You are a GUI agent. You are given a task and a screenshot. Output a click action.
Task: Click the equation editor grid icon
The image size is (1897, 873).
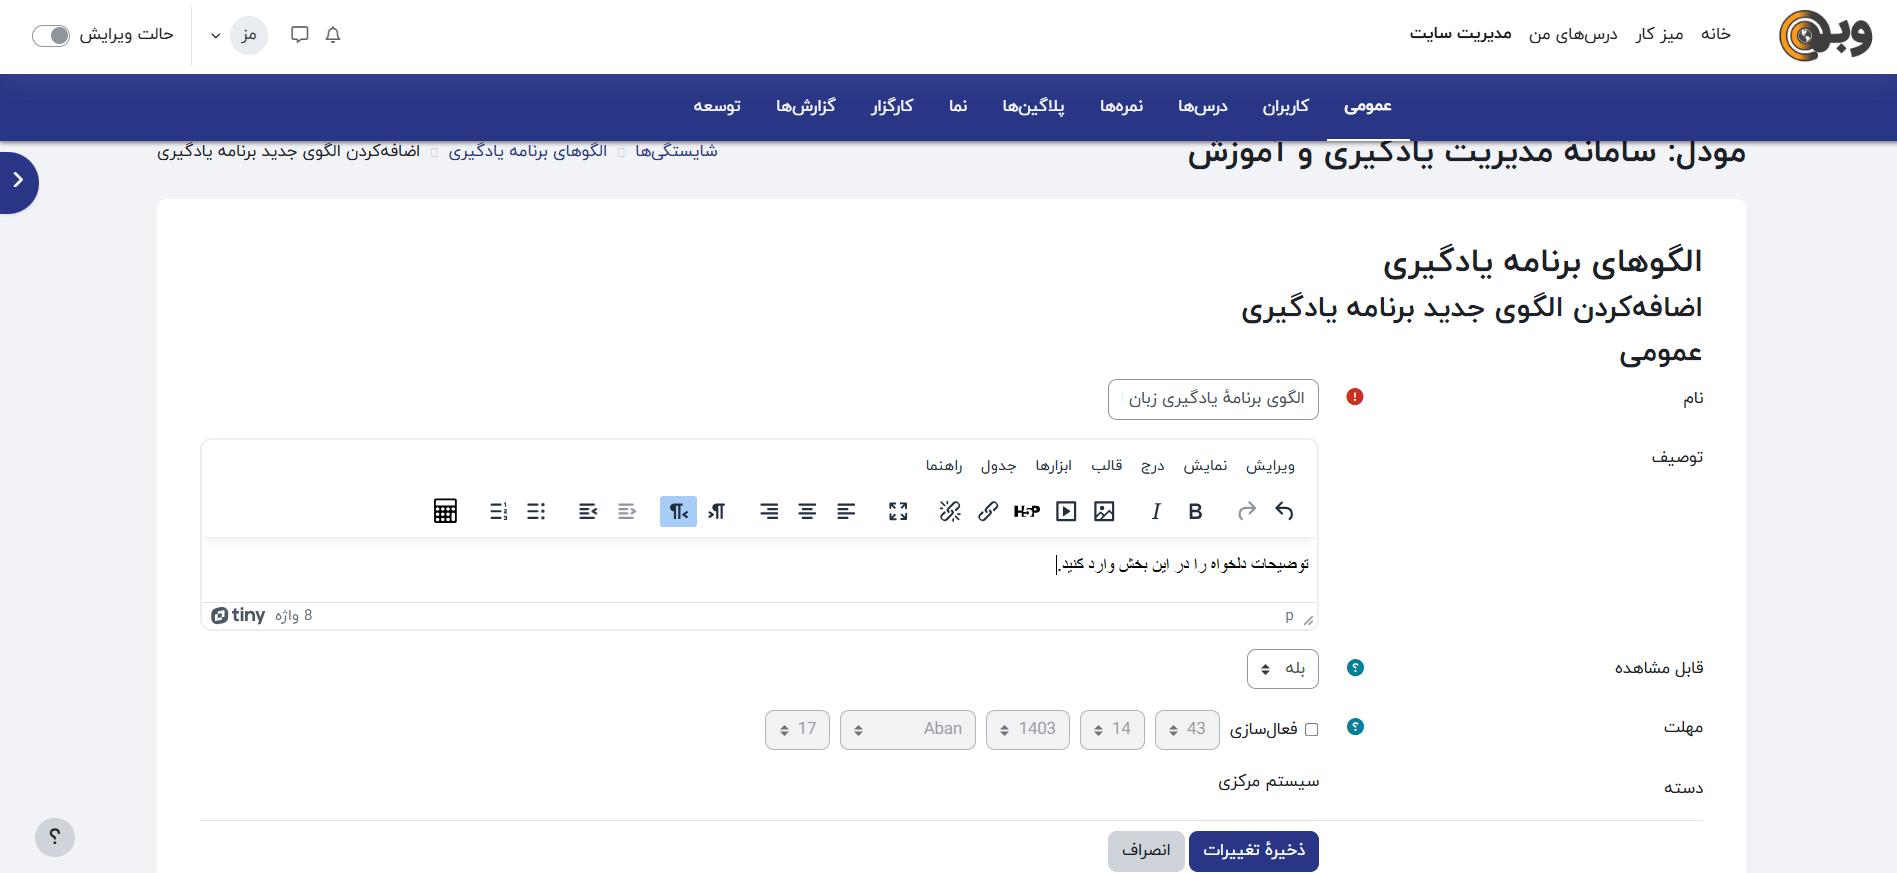tap(445, 512)
